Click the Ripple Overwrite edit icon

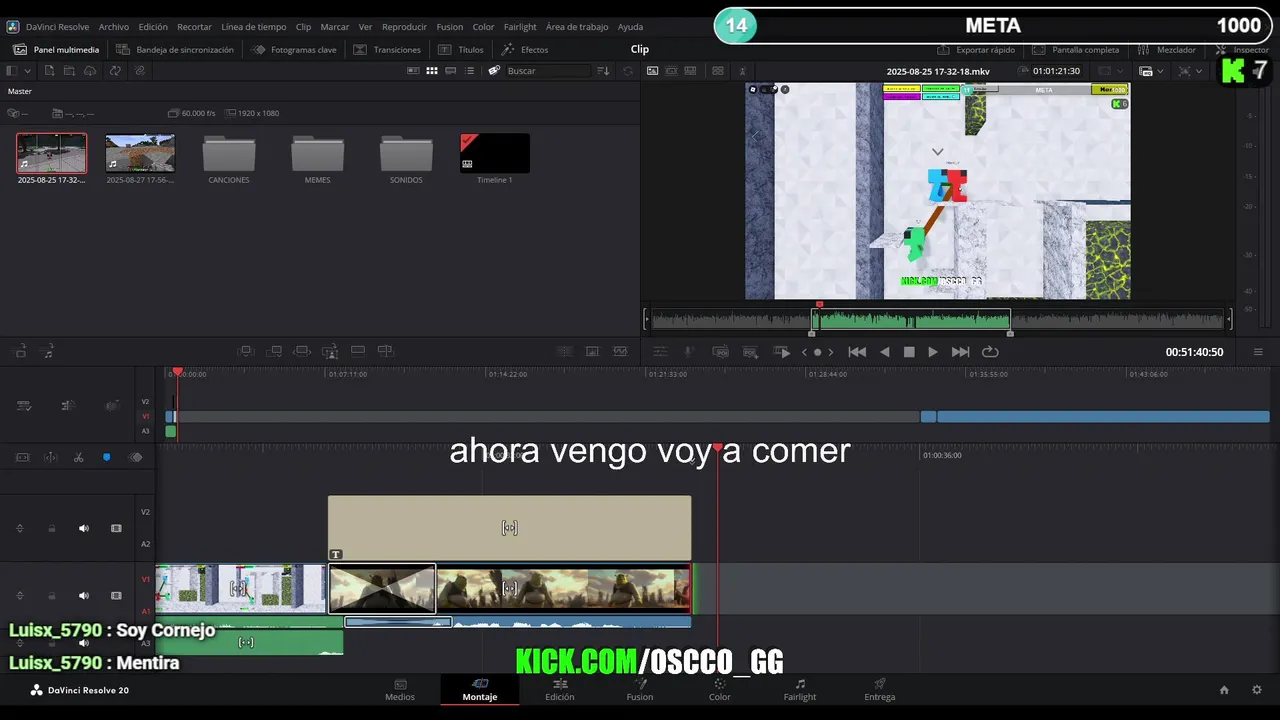point(302,351)
